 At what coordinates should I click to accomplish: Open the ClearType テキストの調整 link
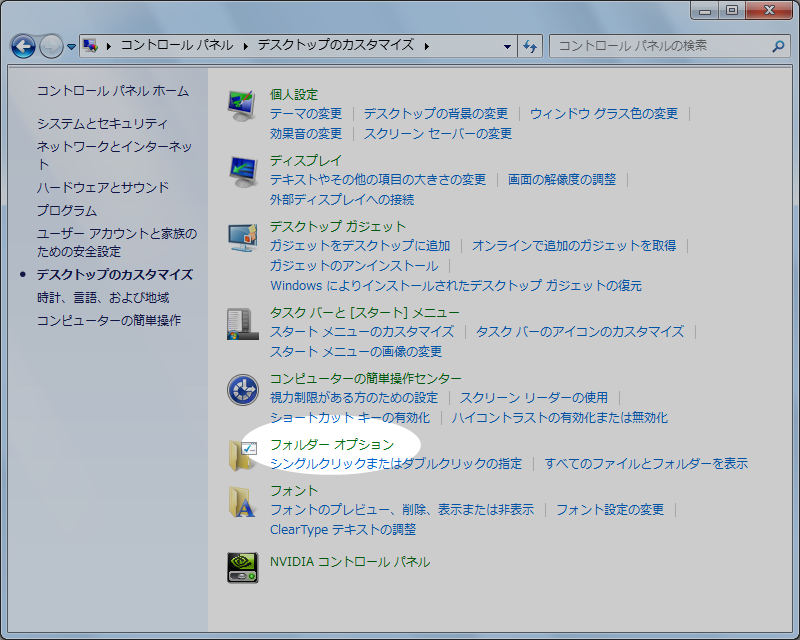[x=343, y=530]
